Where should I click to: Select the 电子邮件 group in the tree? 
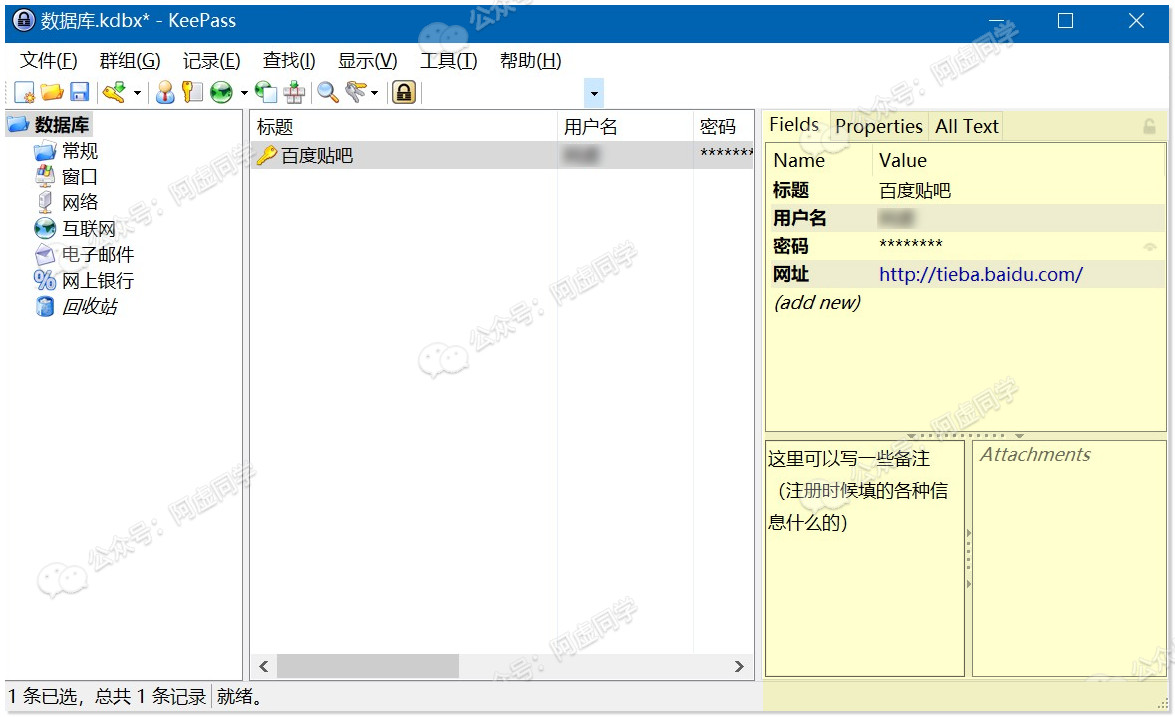(98, 255)
